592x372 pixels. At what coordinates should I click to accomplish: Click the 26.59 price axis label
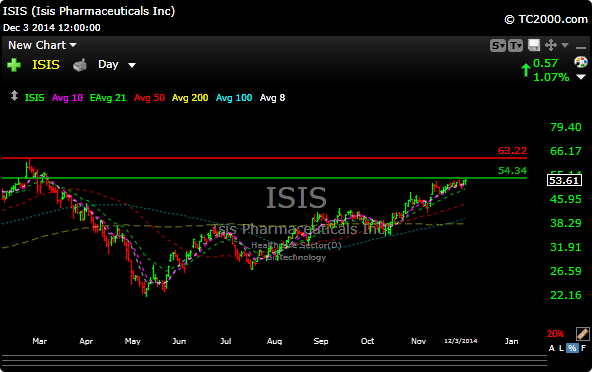[x=566, y=271]
